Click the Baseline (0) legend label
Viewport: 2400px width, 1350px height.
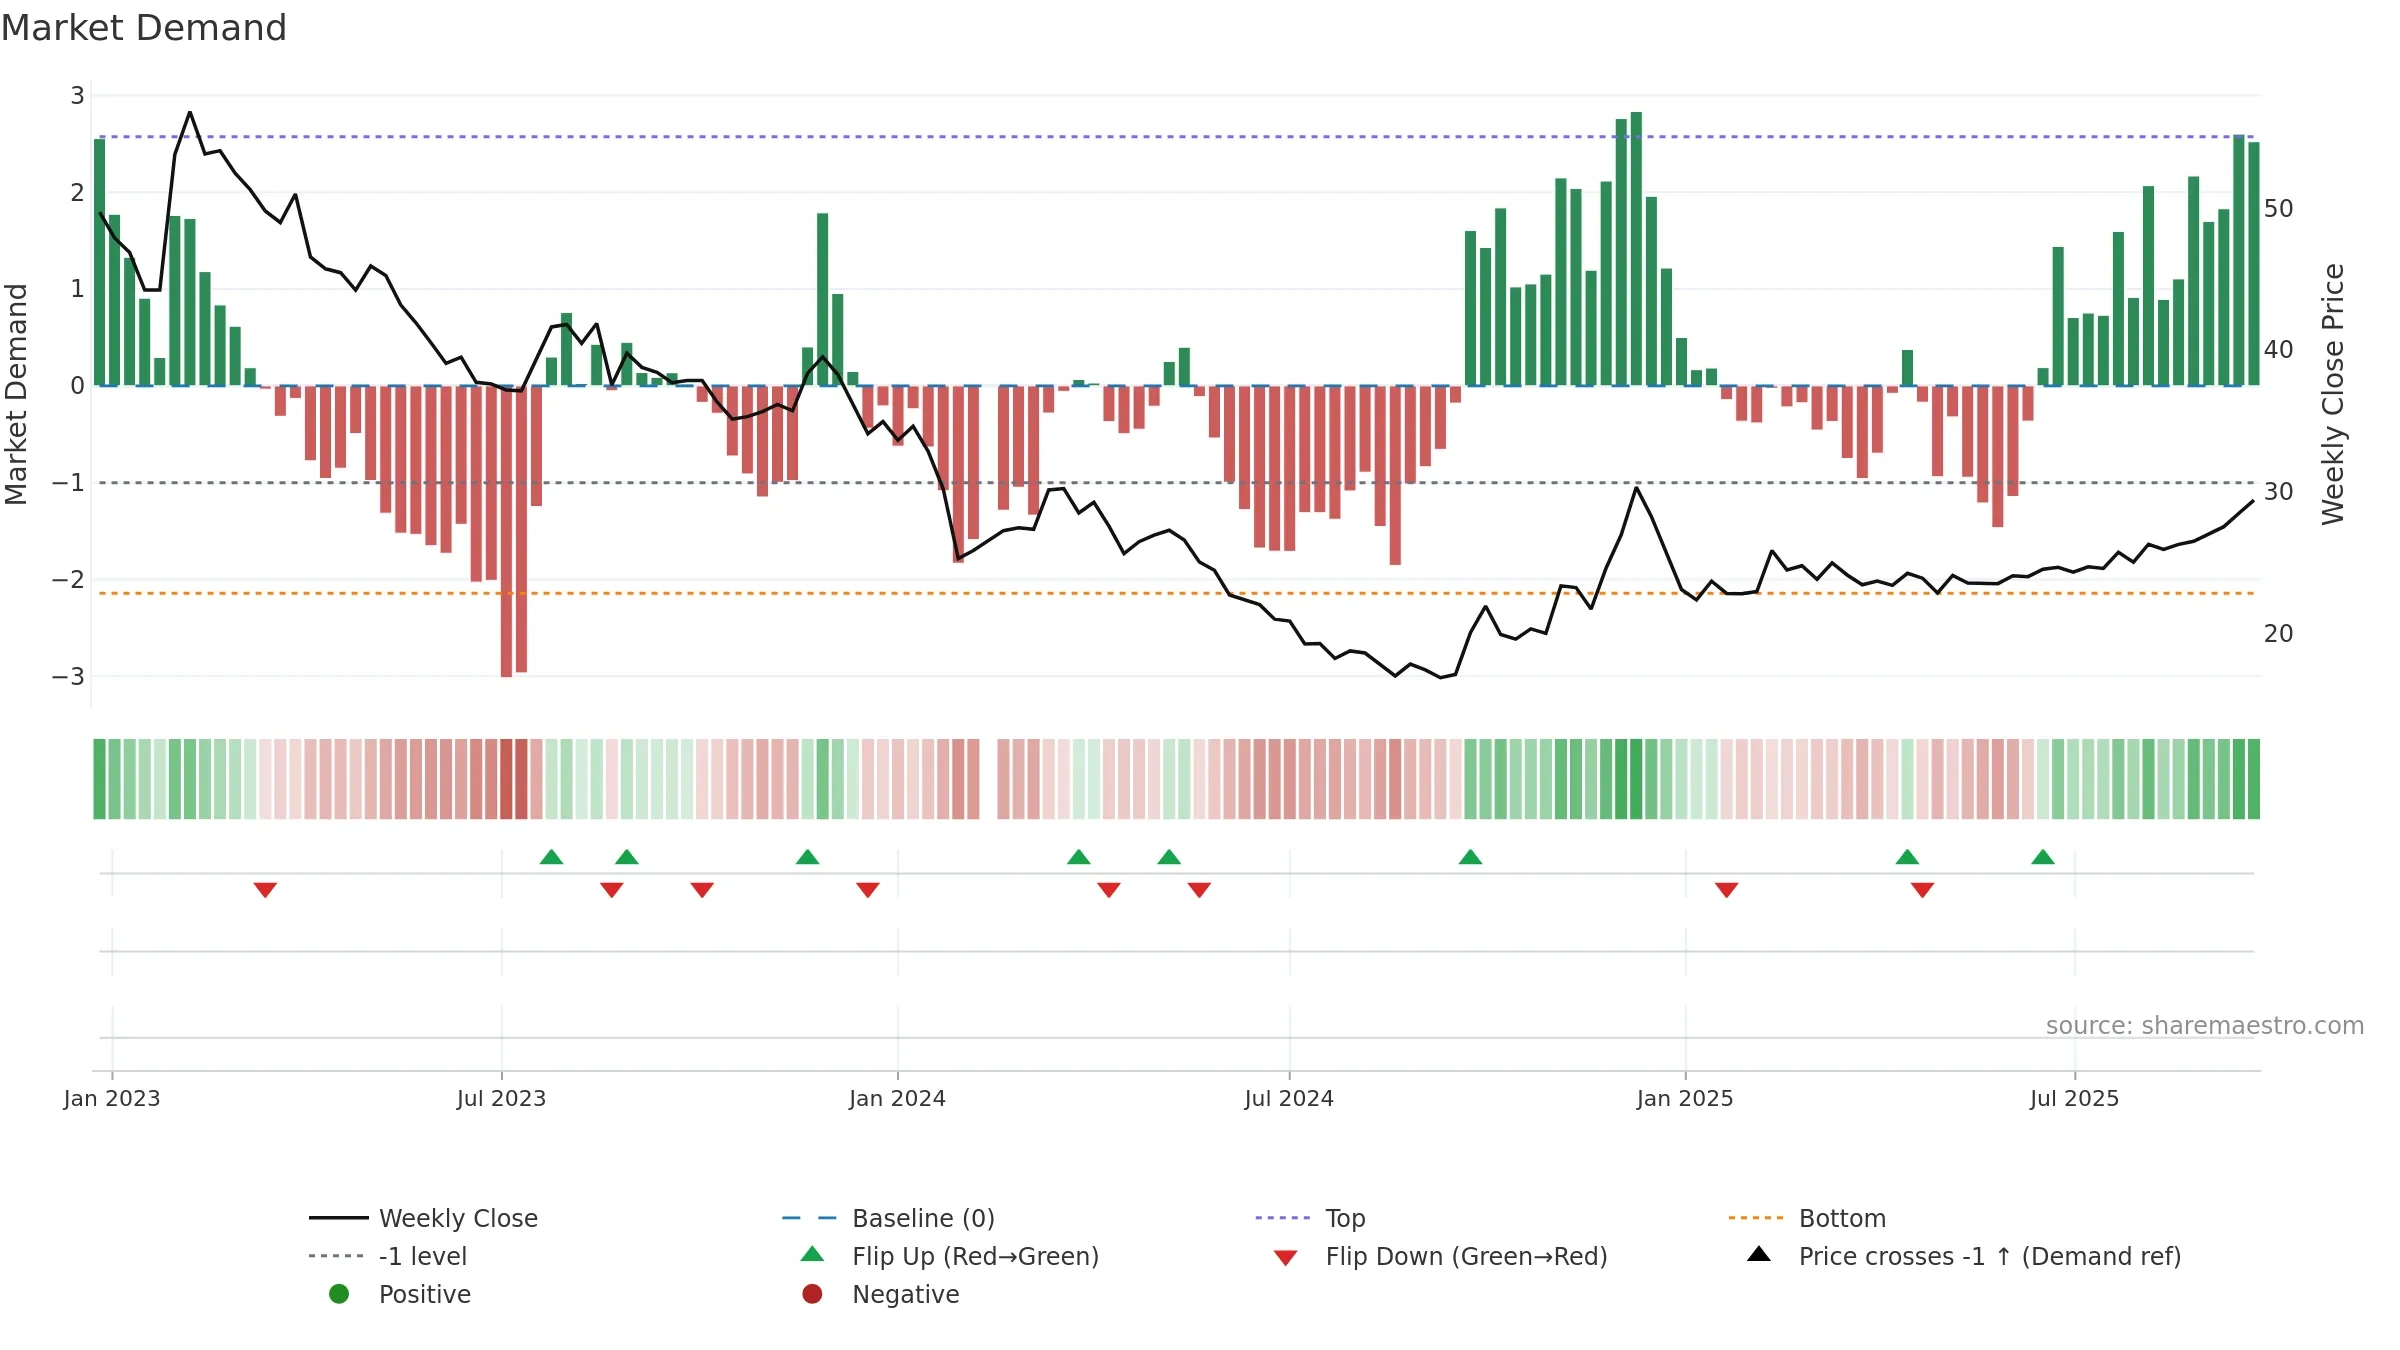pyautogui.click(x=923, y=1218)
